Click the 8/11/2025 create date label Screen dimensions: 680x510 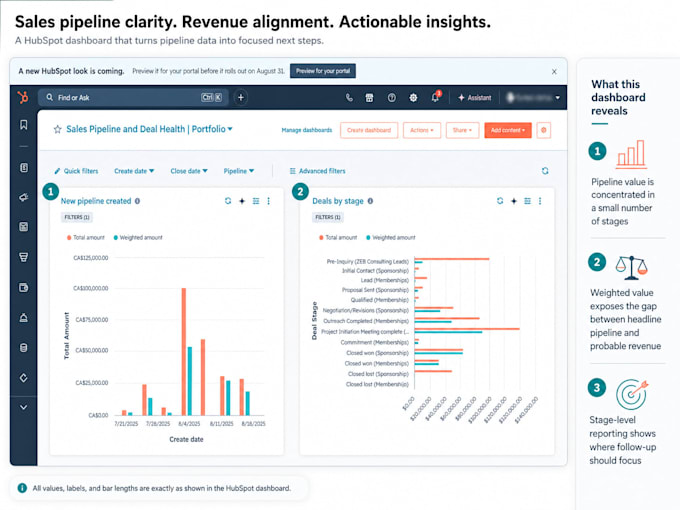click(222, 423)
